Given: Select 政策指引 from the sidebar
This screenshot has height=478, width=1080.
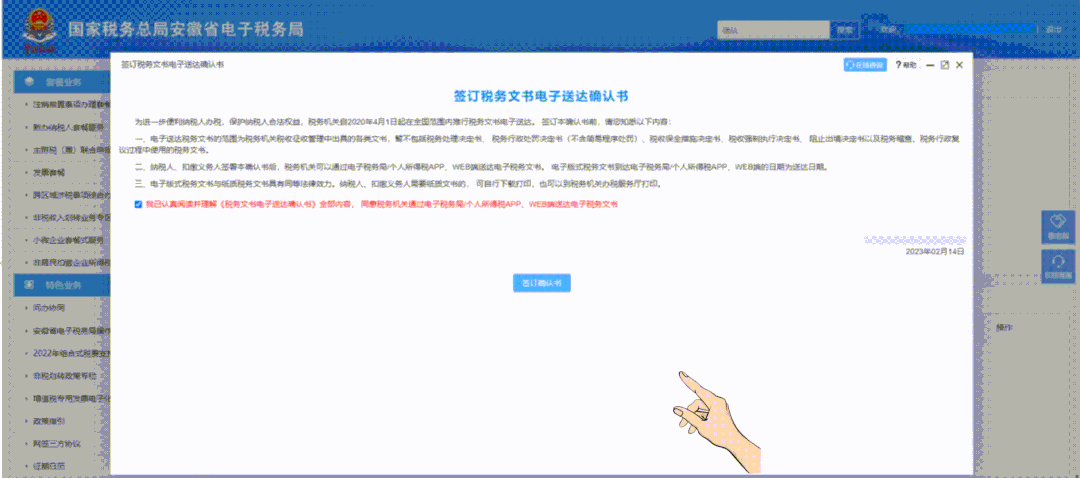Looking at the screenshot, I should tap(50, 421).
